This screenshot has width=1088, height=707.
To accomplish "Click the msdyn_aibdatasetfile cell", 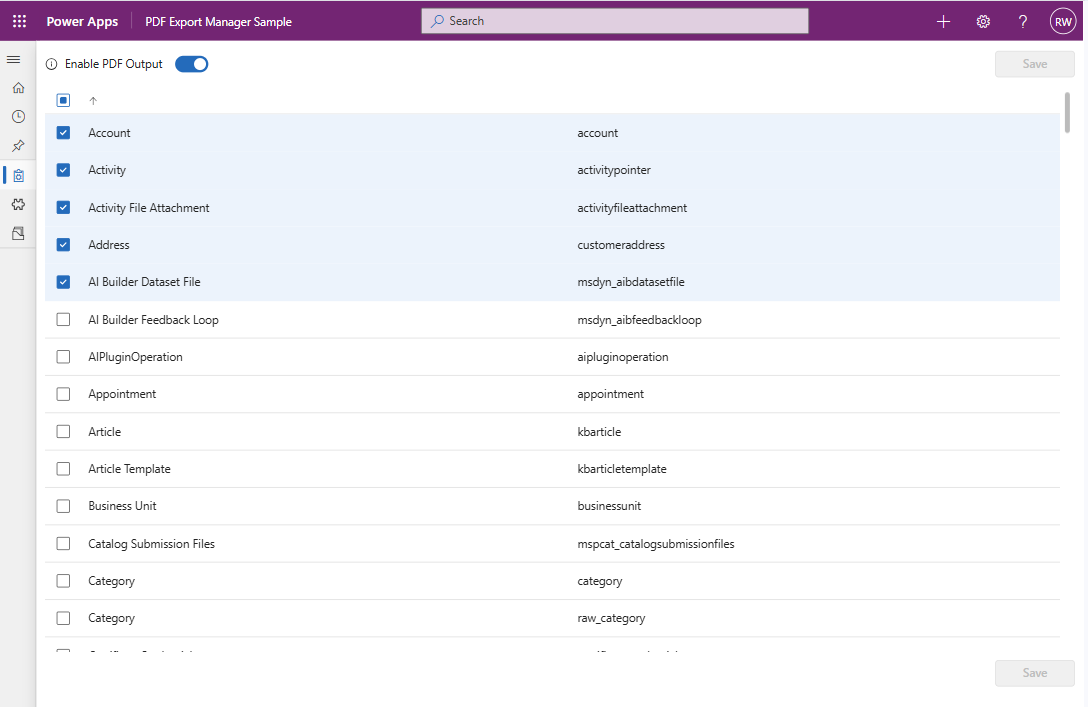I will [x=631, y=282].
